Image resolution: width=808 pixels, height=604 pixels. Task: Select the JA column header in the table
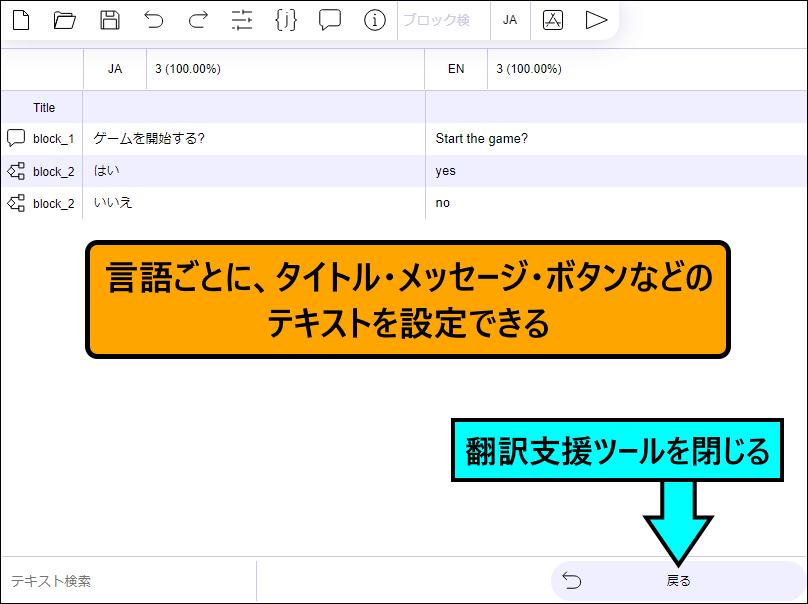tap(115, 69)
